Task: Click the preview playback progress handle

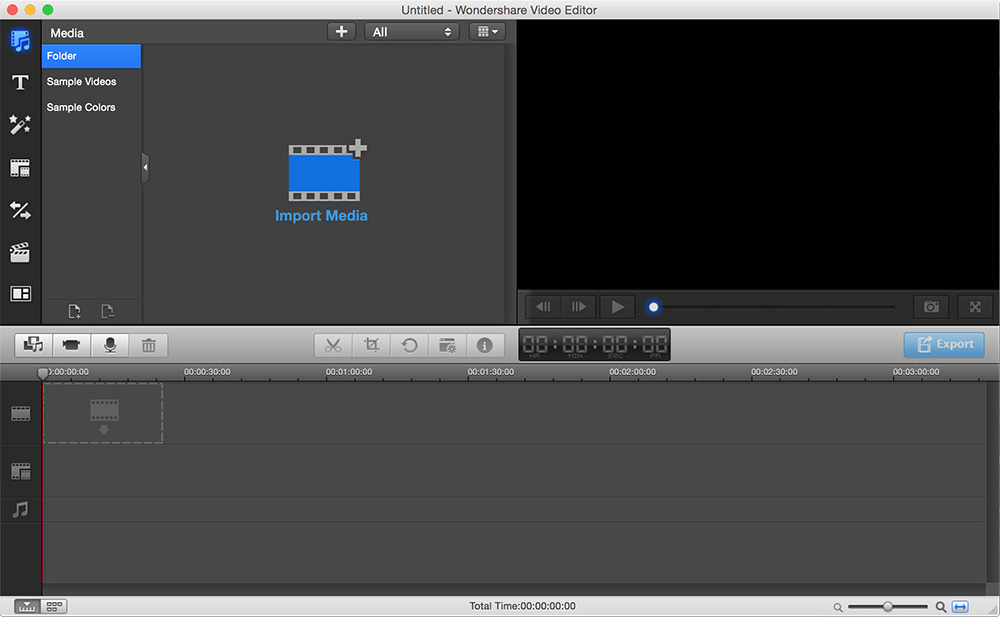Action: (653, 307)
